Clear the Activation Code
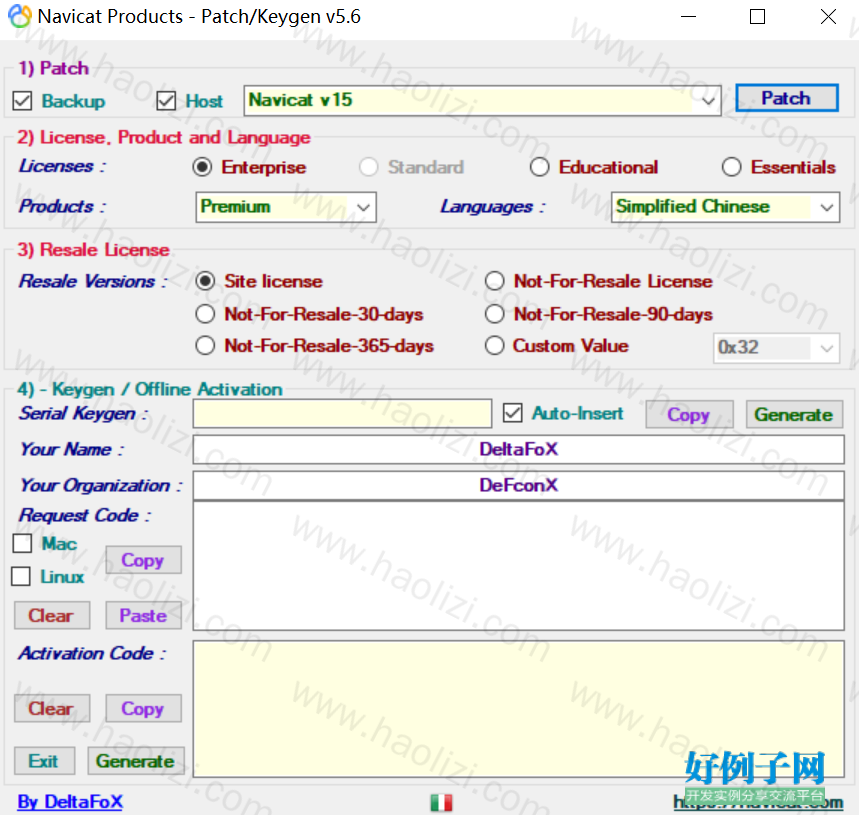 (51, 709)
